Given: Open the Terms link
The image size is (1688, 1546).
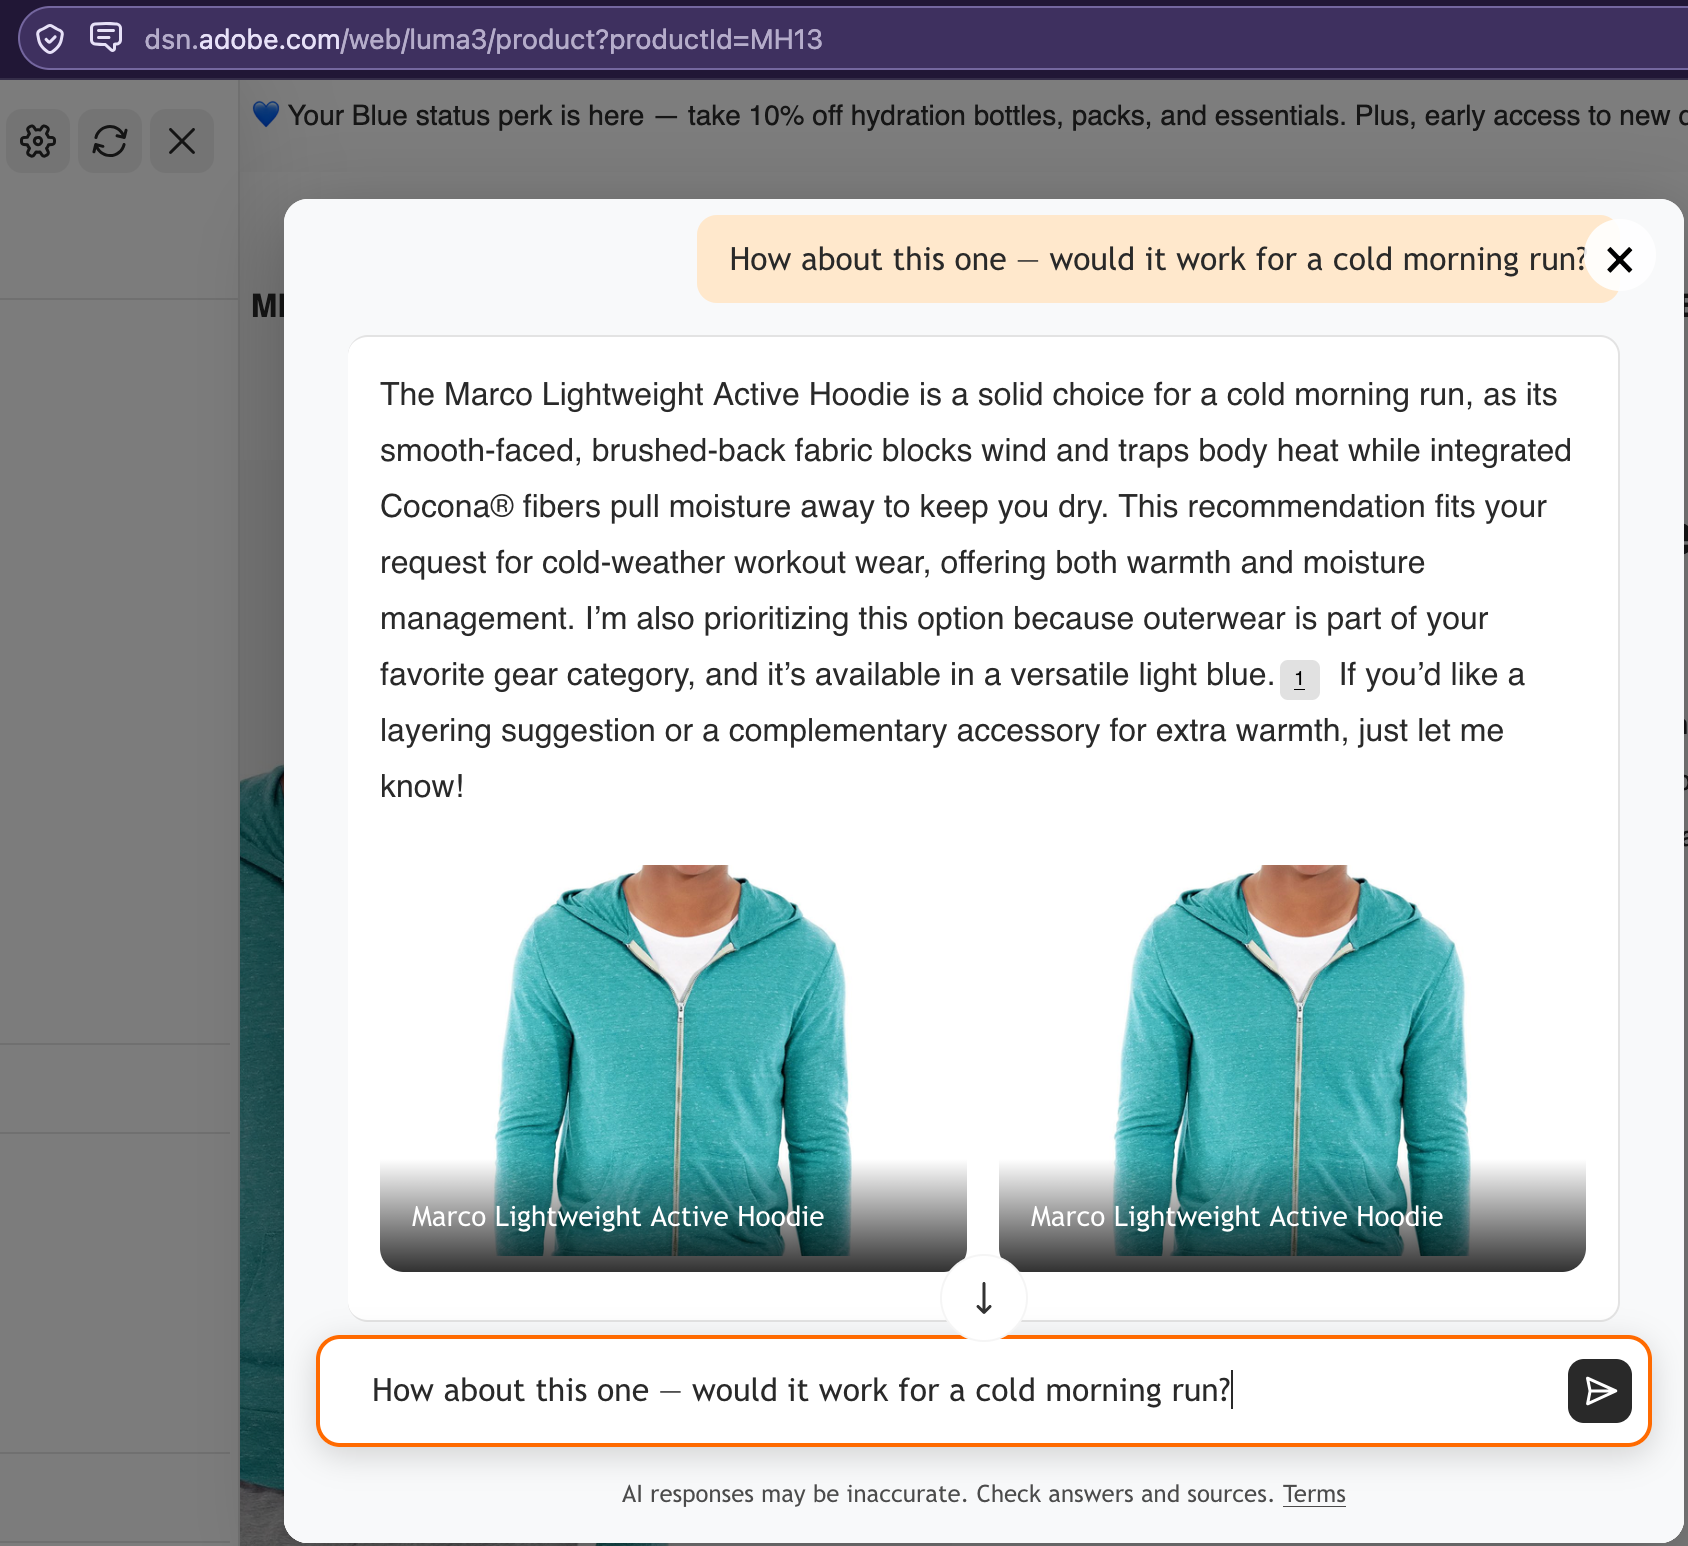Looking at the screenshot, I should coord(1314,1494).
